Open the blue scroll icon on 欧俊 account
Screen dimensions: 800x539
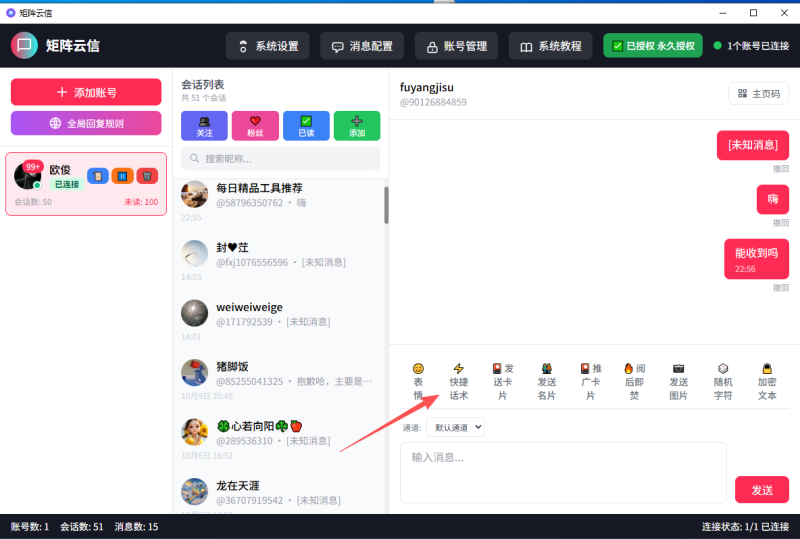point(98,176)
